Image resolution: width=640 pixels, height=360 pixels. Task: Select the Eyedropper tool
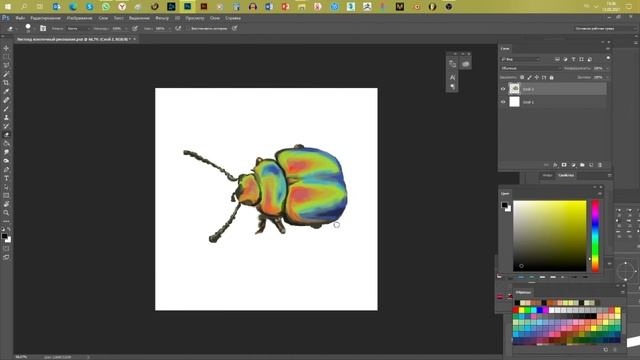point(6,91)
